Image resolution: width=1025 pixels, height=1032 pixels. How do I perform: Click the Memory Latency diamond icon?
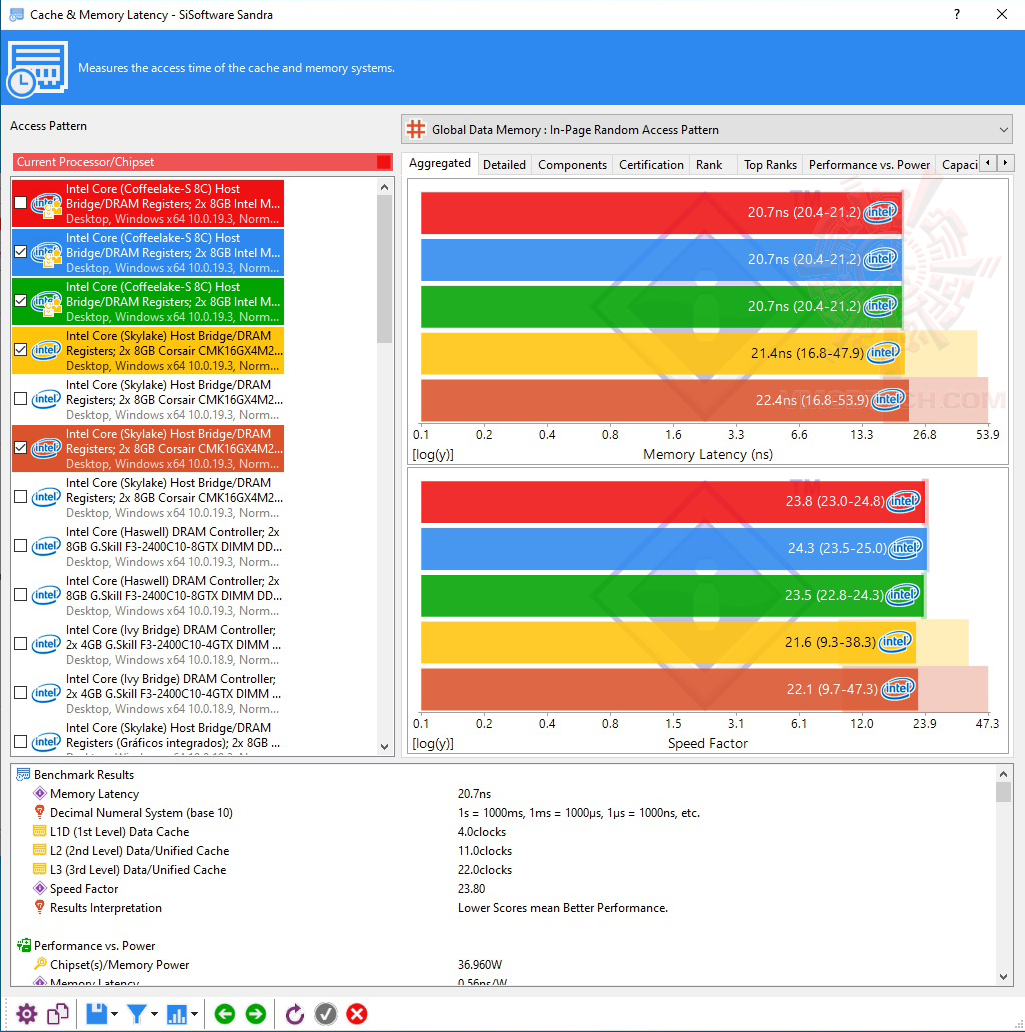[x=39, y=793]
